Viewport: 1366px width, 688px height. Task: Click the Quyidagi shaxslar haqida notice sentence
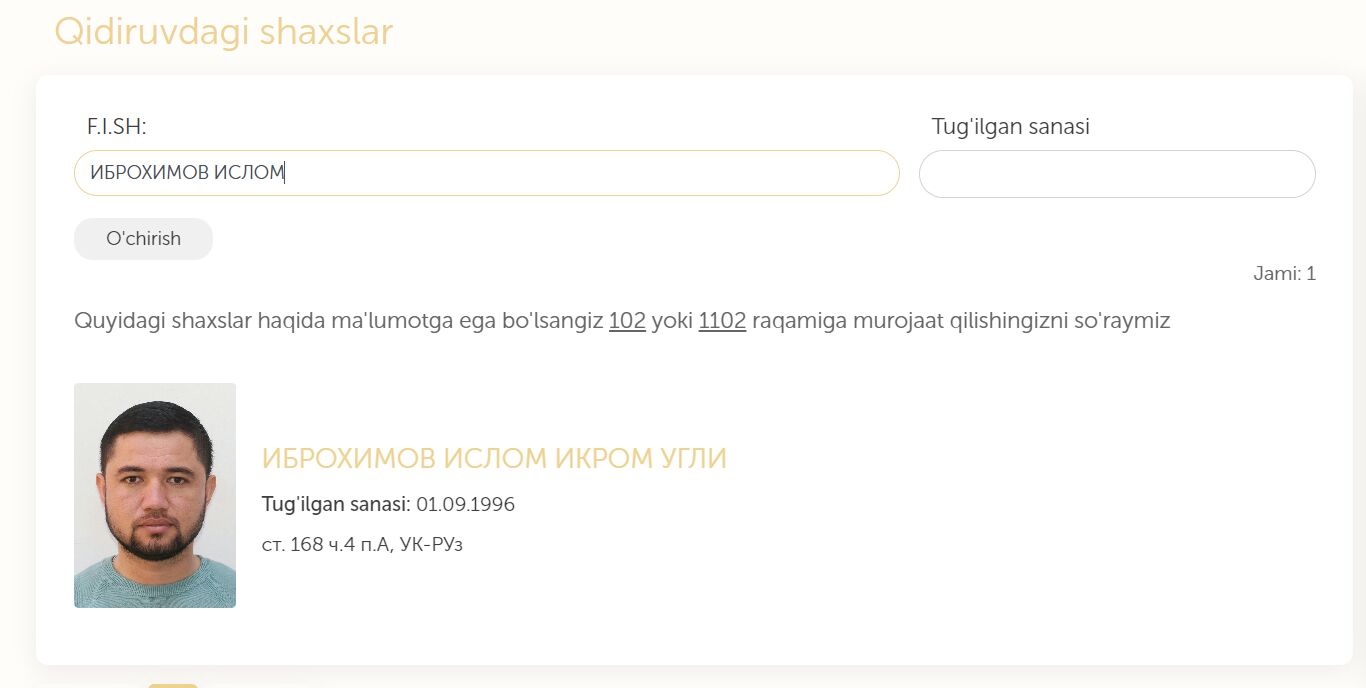point(622,322)
